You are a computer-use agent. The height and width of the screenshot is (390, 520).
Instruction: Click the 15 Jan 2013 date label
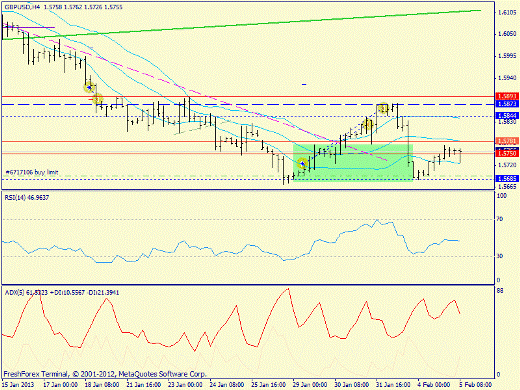(x=18, y=385)
